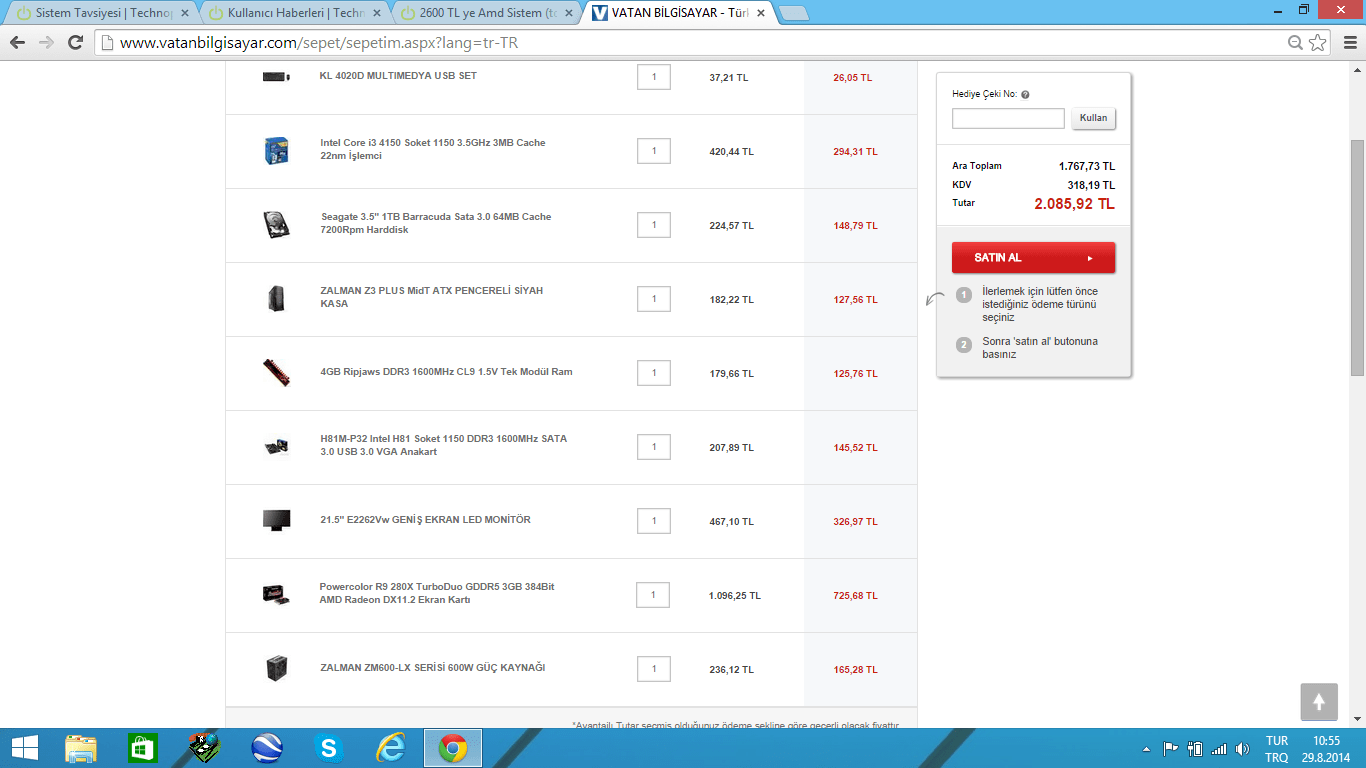Click the Chrome icon in the taskbar
1366x768 pixels.
tap(453, 748)
